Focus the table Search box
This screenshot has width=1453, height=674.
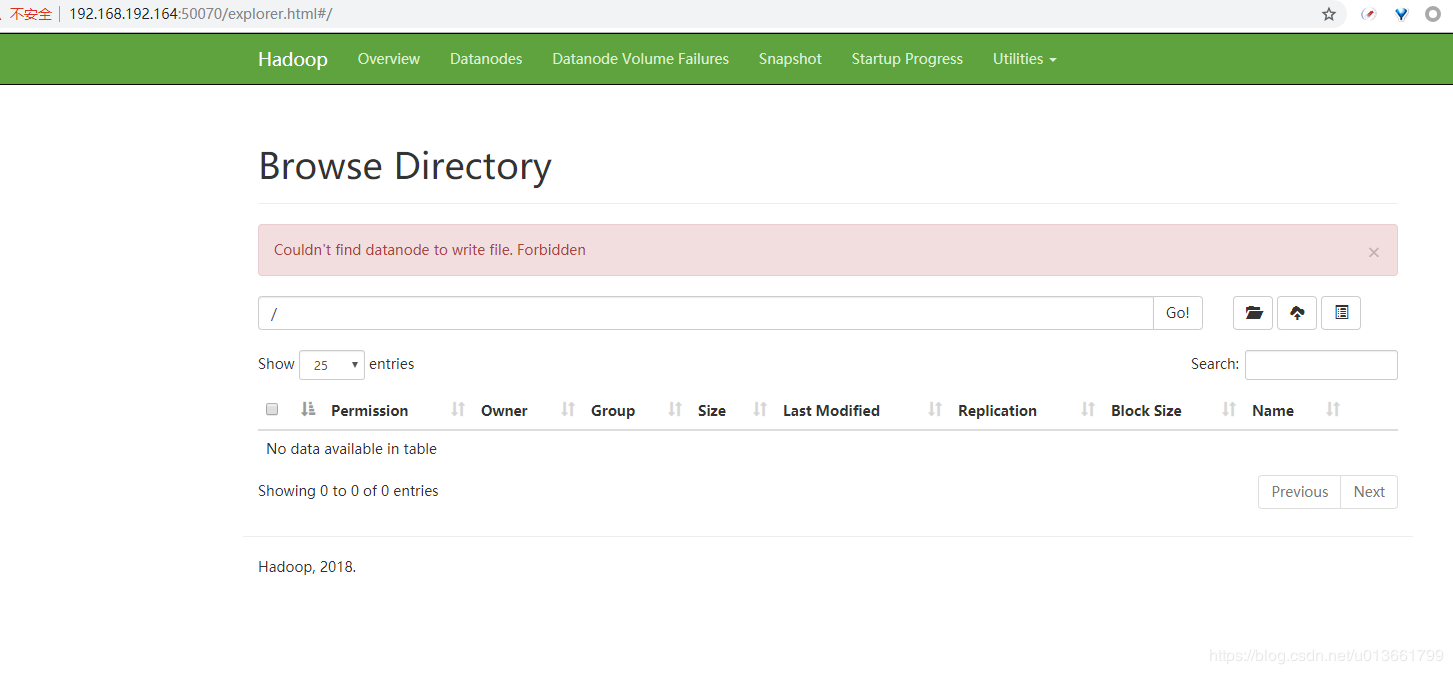click(1321, 365)
